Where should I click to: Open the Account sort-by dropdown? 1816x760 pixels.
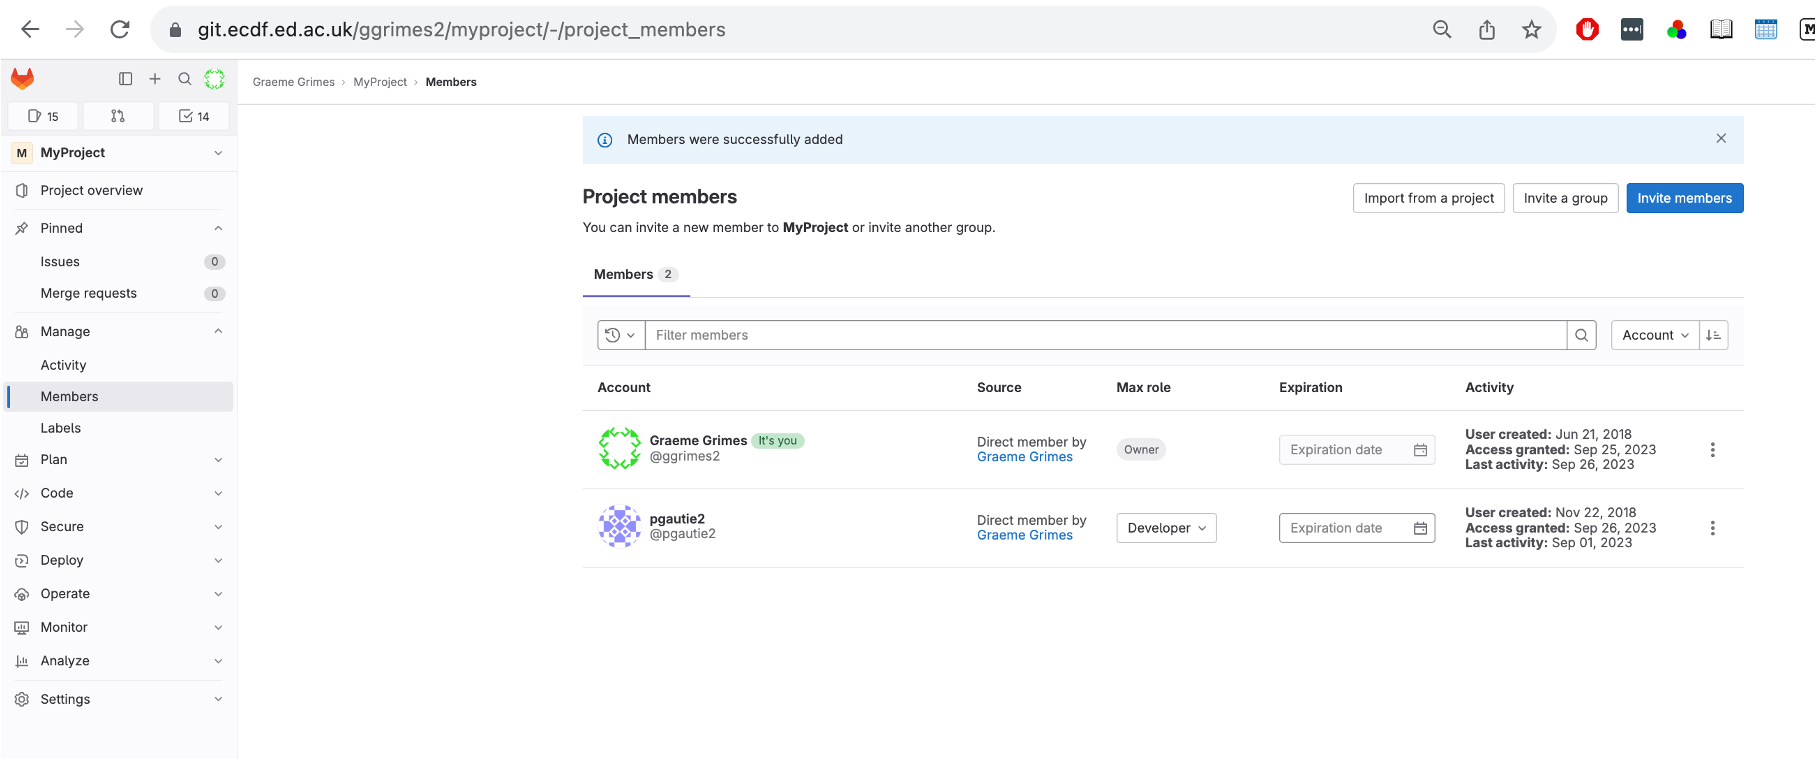1655,335
